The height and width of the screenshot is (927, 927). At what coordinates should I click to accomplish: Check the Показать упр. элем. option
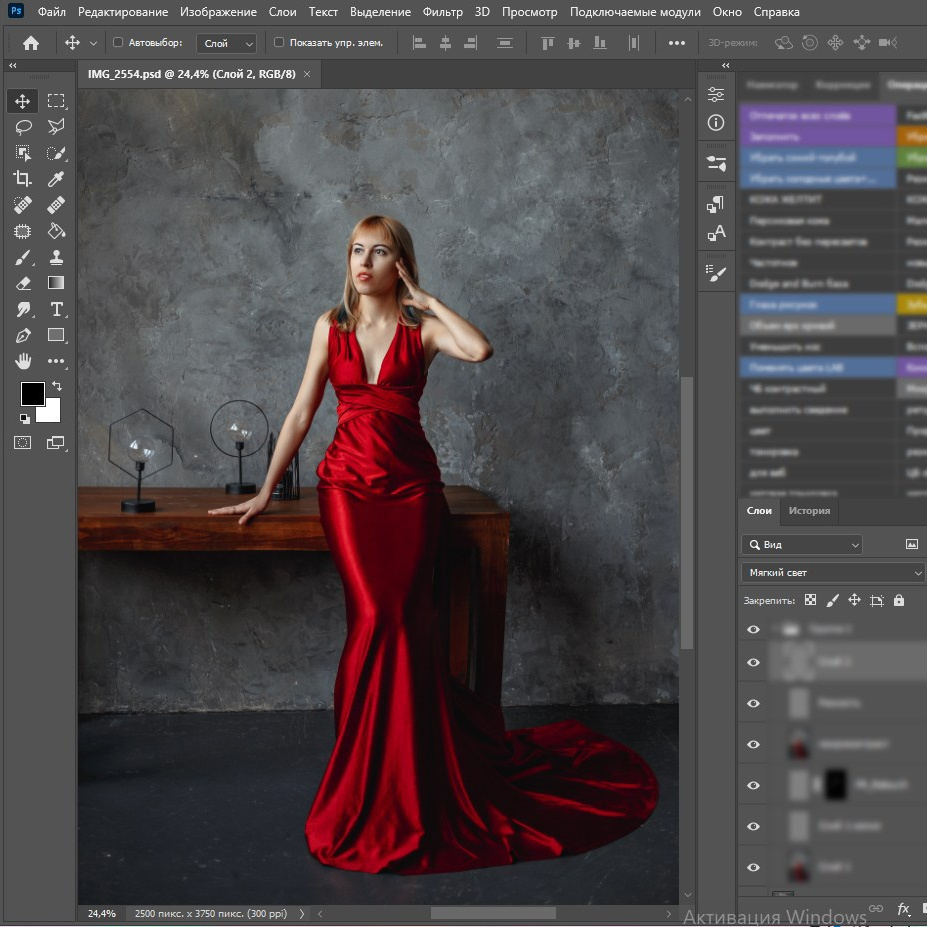[279, 43]
